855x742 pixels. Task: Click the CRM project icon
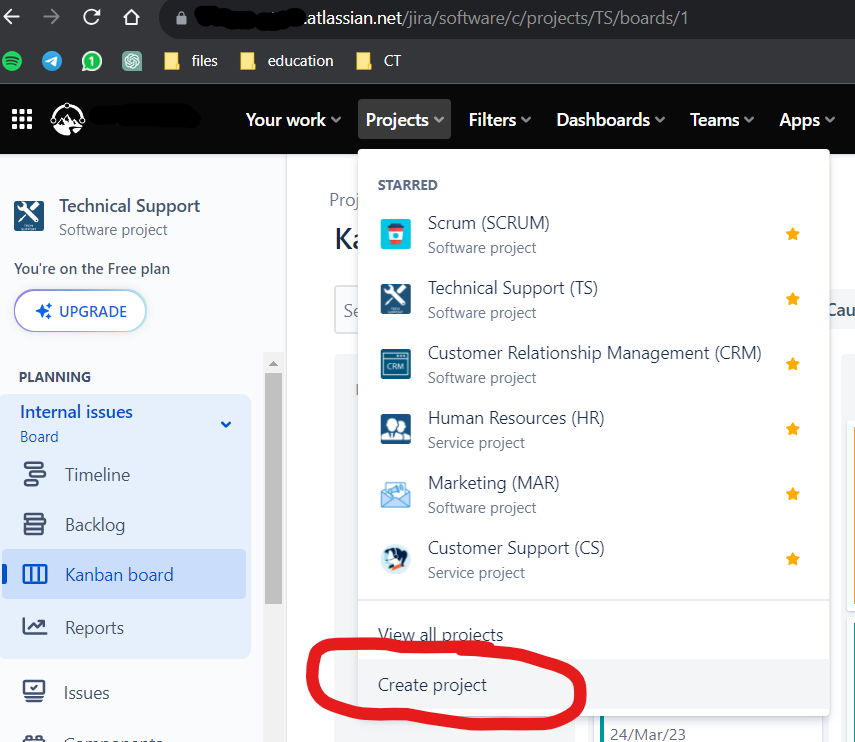tap(395, 364)
